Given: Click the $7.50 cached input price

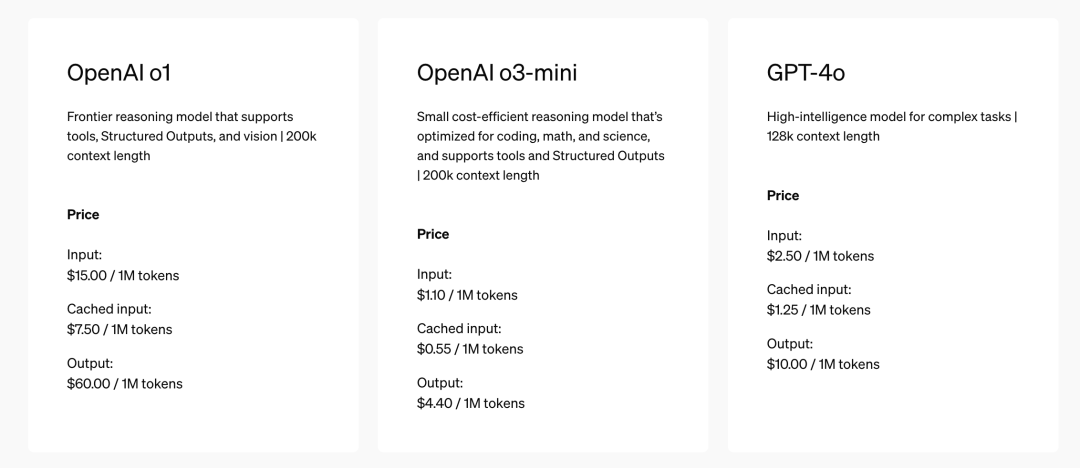Looking at the screenshot, I should pos(119,329).
